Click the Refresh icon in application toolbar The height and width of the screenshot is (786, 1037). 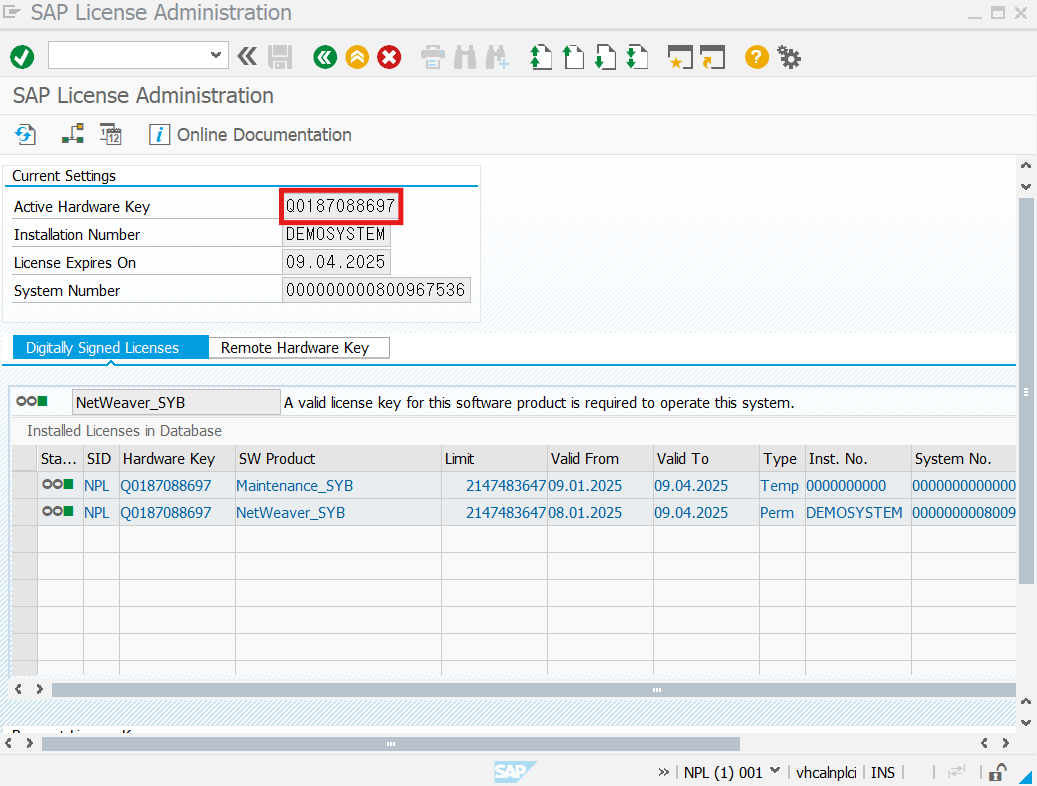click(x=25, y=134)
